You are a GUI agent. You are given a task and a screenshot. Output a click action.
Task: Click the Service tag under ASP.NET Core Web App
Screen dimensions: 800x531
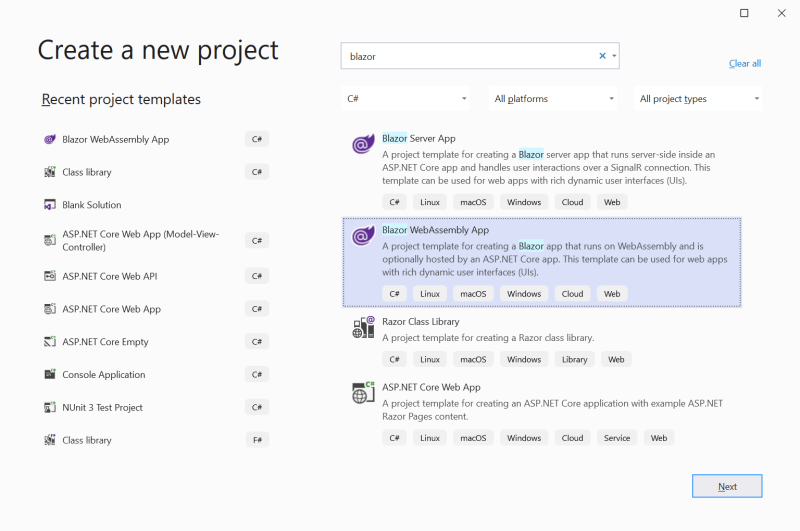(617, 438)
